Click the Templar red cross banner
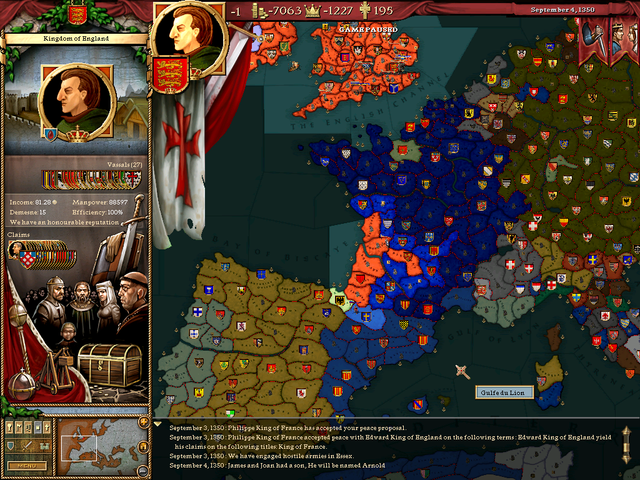The height and width of the screenshot is (480, 640). point(180,157)
